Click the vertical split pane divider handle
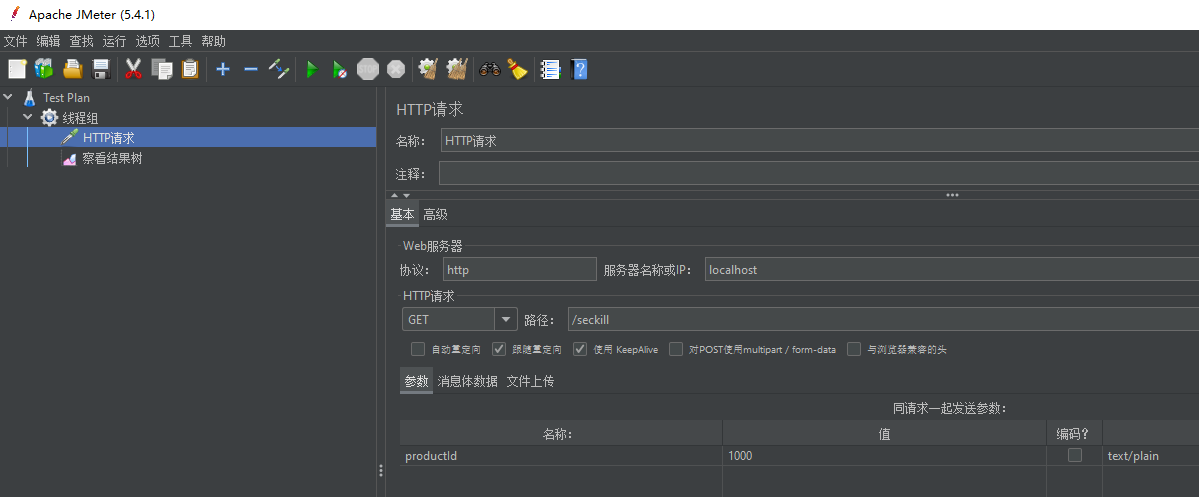Screen dimensions: 1199x497 point(380,470)
